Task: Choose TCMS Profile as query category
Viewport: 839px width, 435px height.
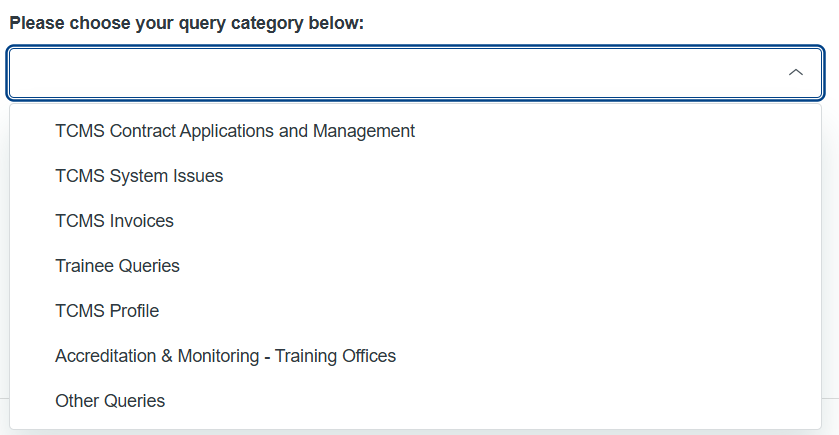Action: click(x=107, y=311)
